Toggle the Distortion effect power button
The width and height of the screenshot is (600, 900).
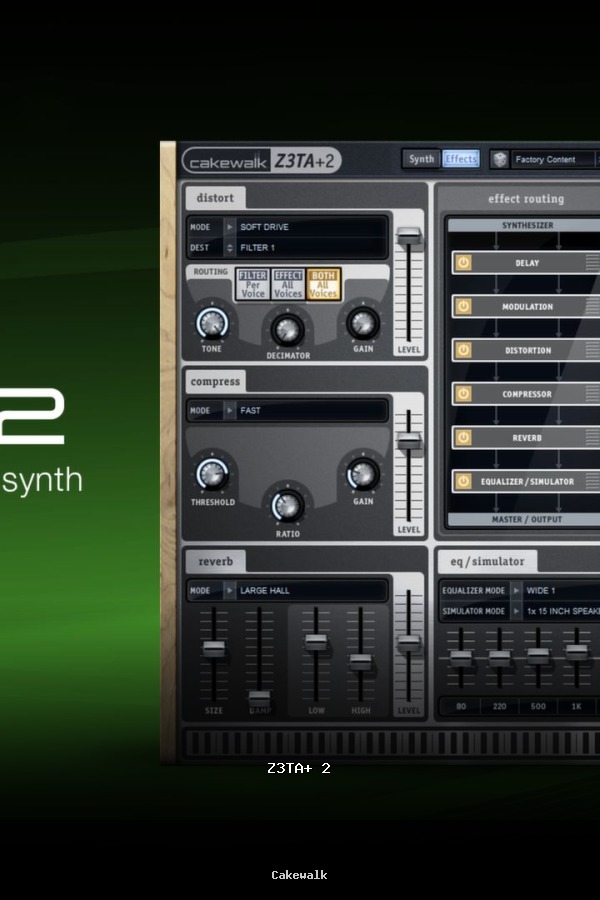point(463,350)
